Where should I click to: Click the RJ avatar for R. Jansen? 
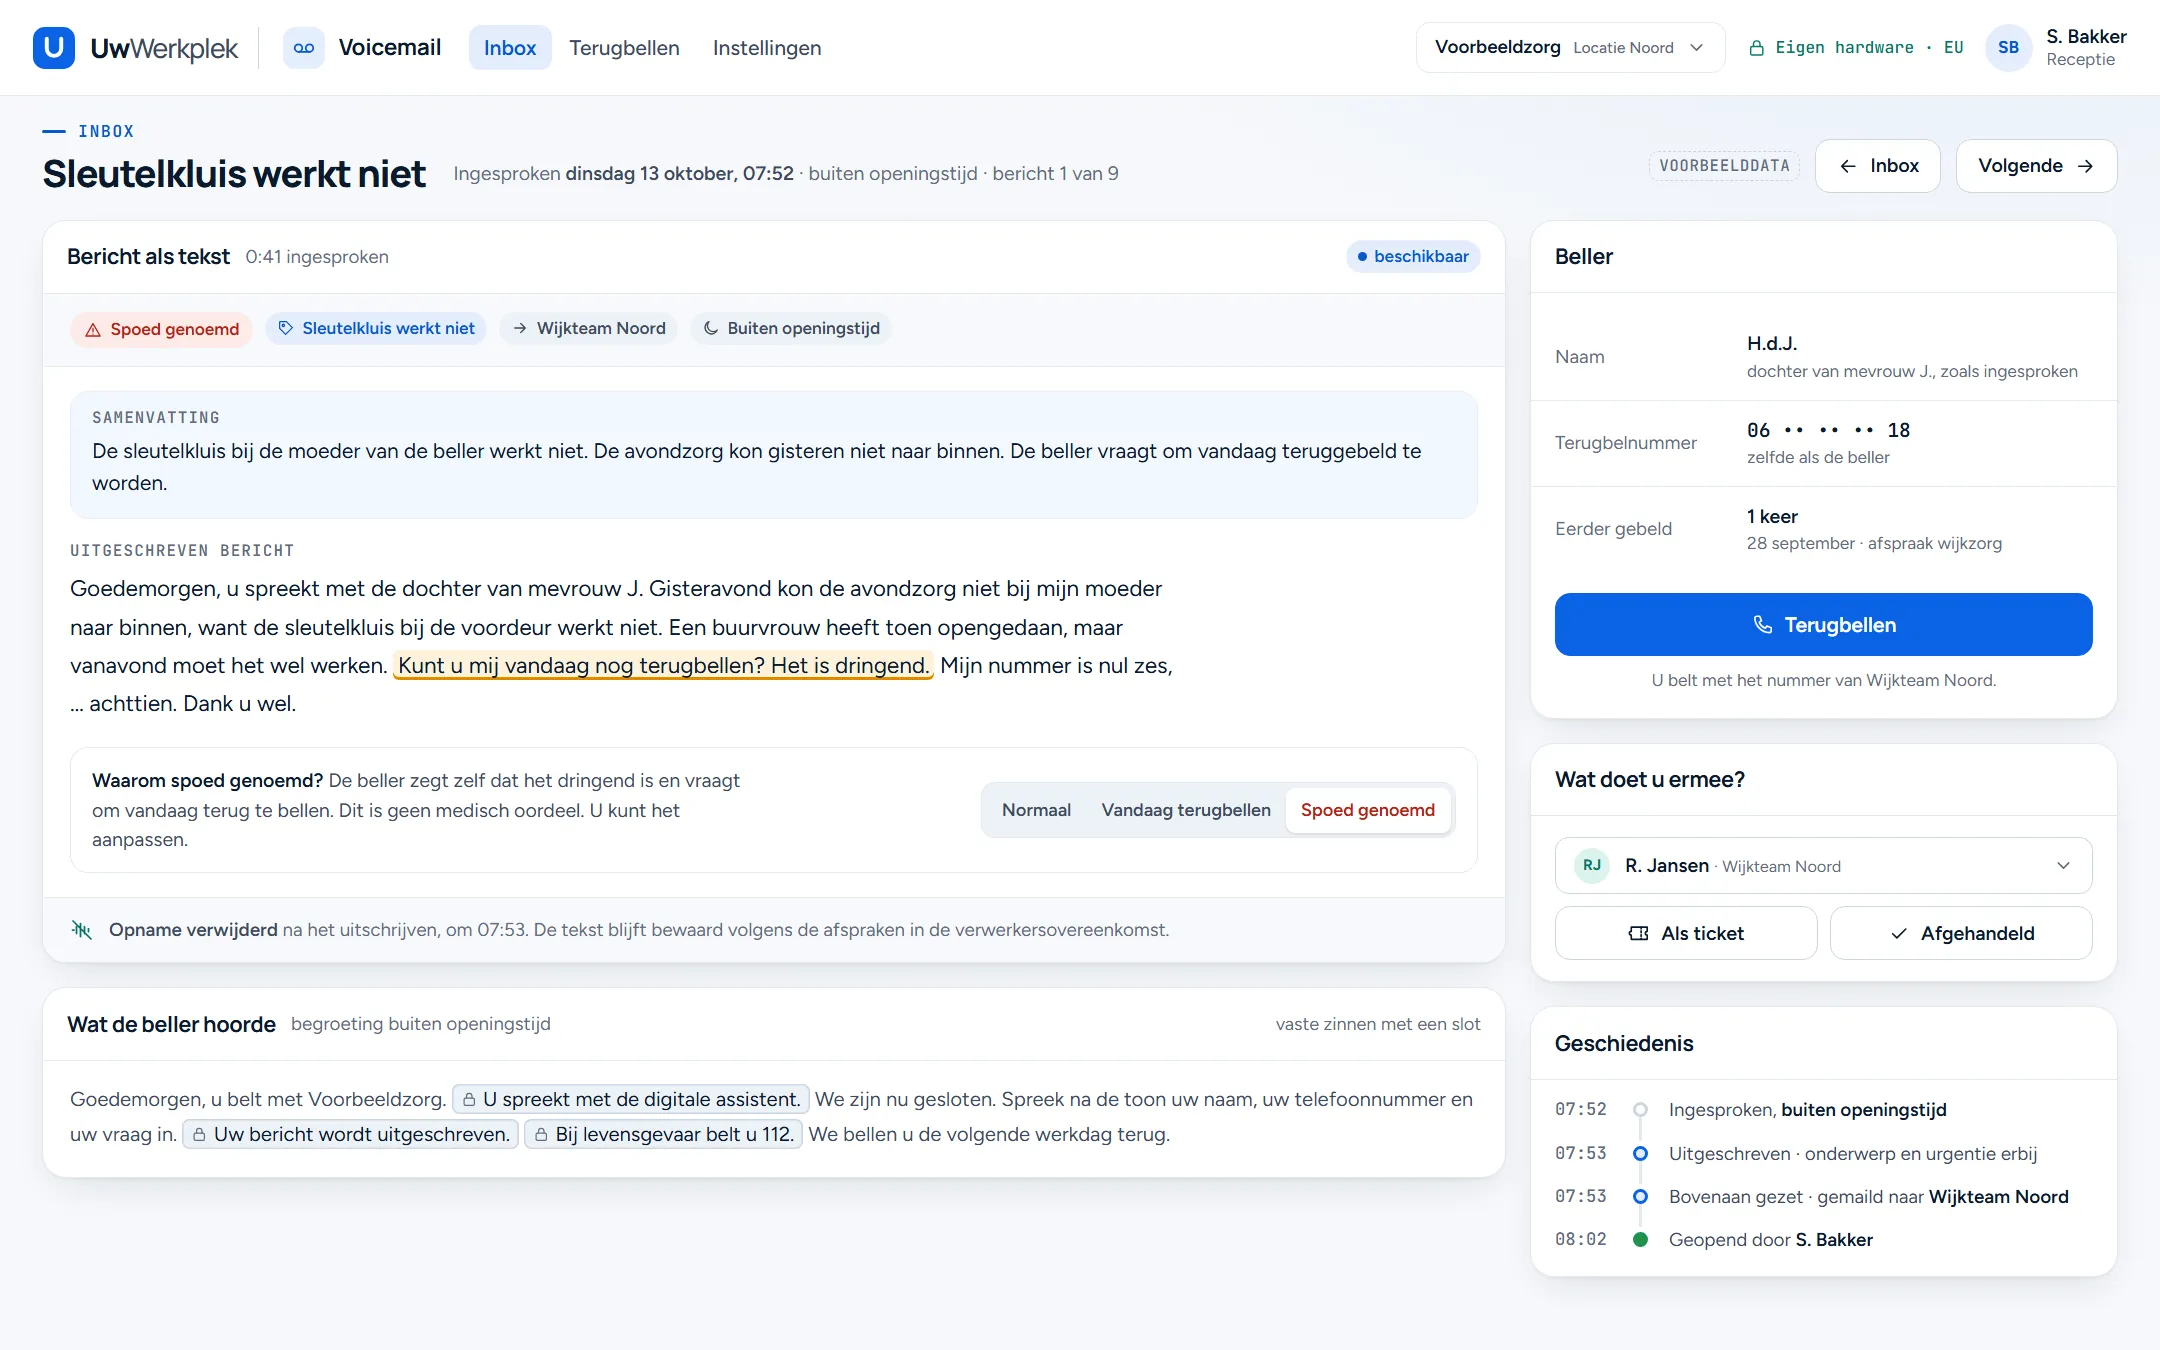1592,865
